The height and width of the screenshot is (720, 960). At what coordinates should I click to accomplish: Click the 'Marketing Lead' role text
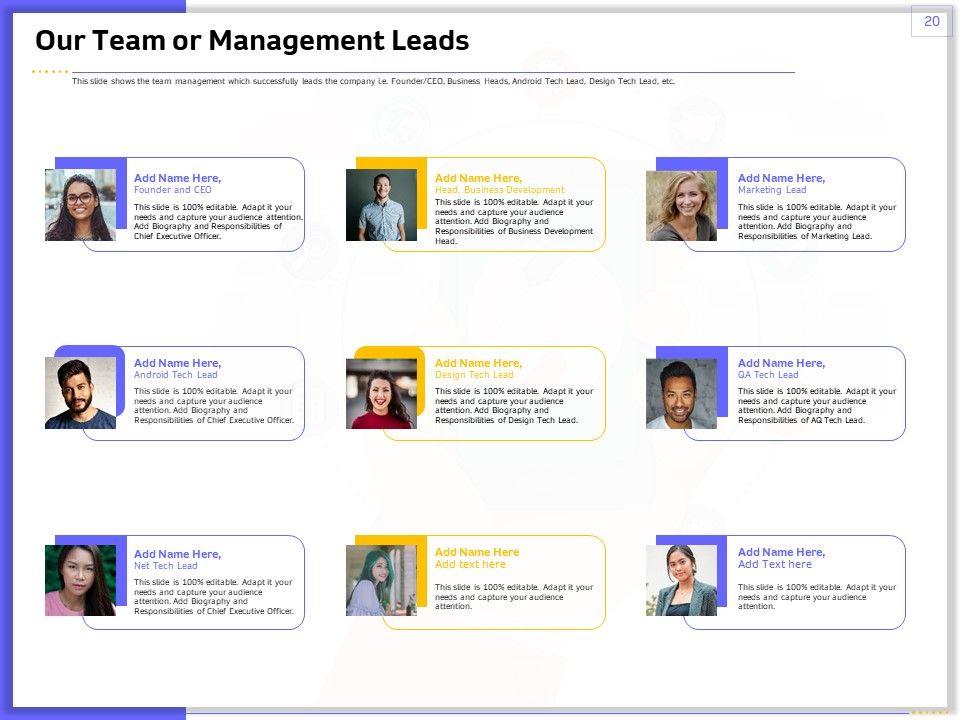771,190
